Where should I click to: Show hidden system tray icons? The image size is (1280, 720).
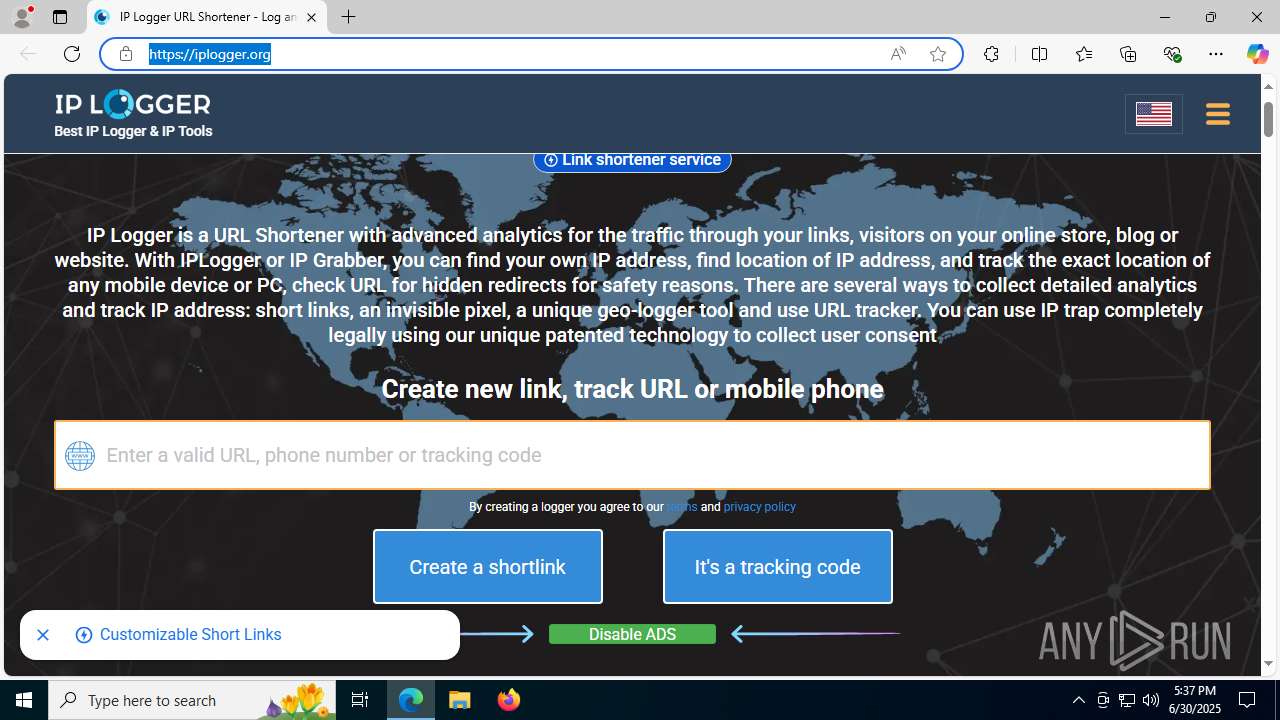(1078, 700)
